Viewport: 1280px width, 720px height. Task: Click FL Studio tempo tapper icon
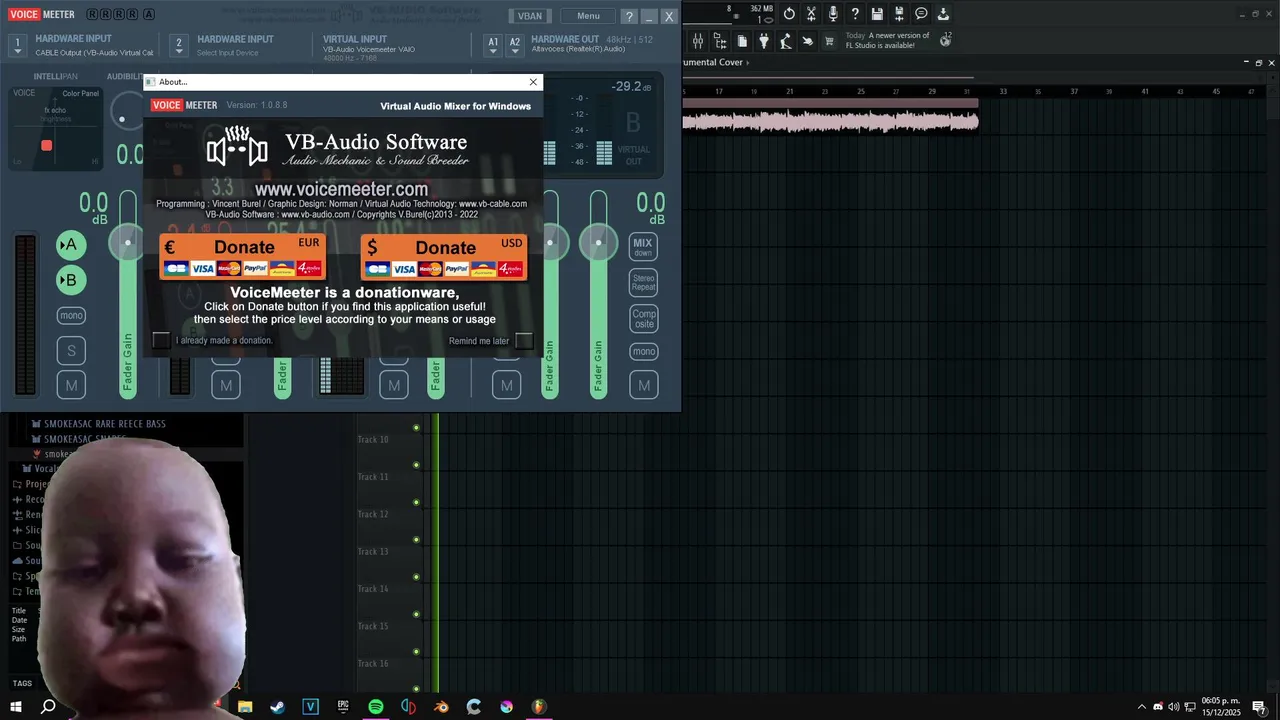click(786, 41)
